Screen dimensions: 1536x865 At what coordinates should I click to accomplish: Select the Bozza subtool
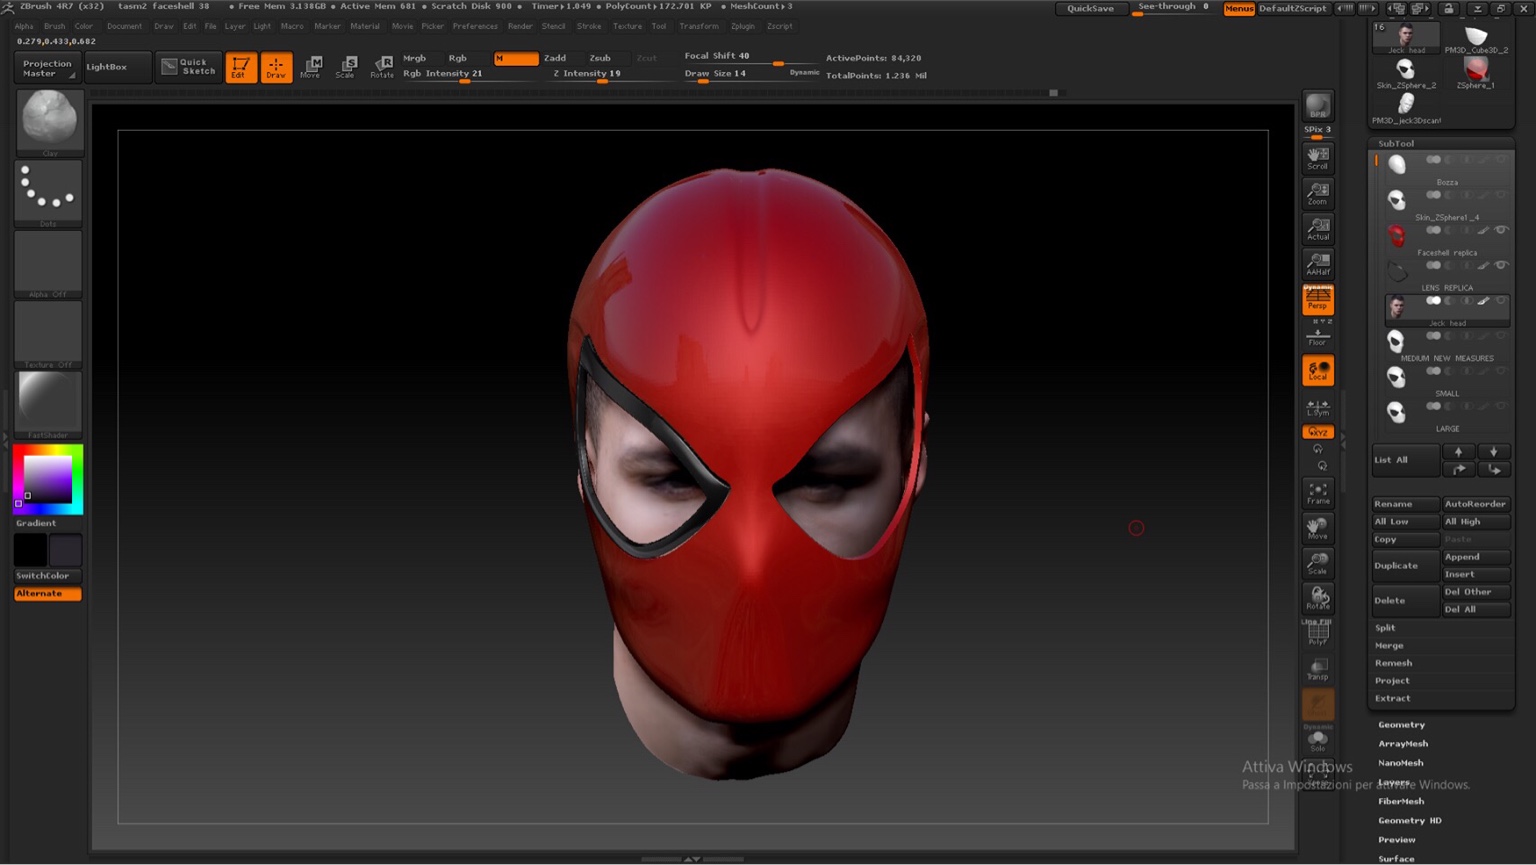(x=1447, y=169)
